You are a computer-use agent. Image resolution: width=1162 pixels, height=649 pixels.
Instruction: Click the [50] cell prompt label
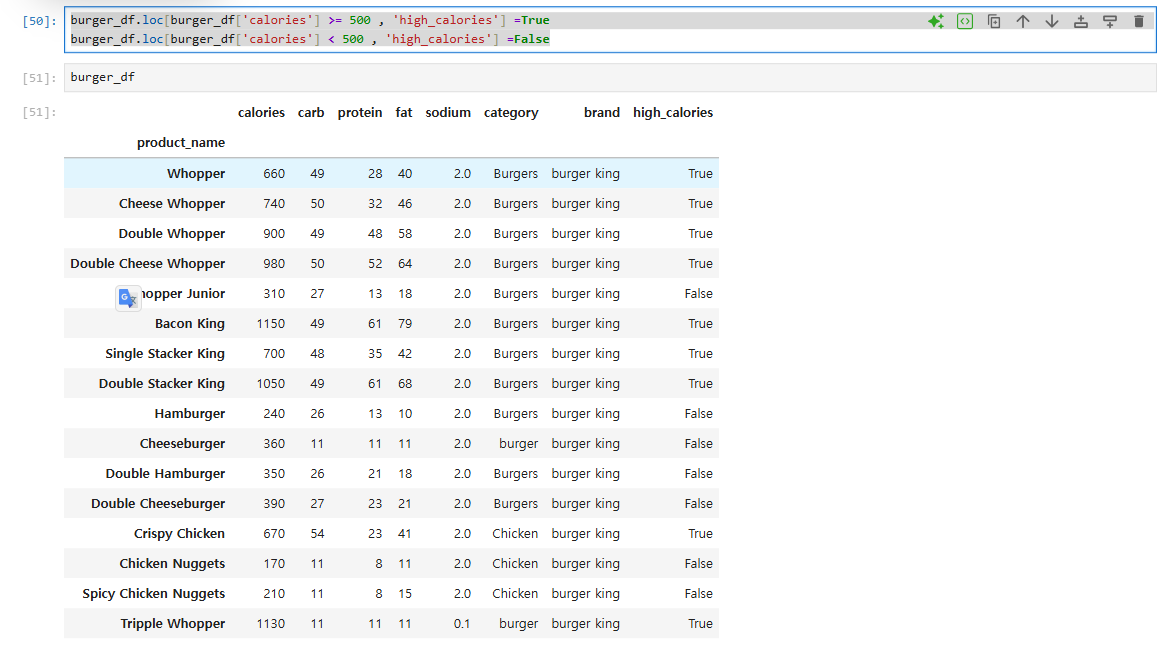pos(39,21)
